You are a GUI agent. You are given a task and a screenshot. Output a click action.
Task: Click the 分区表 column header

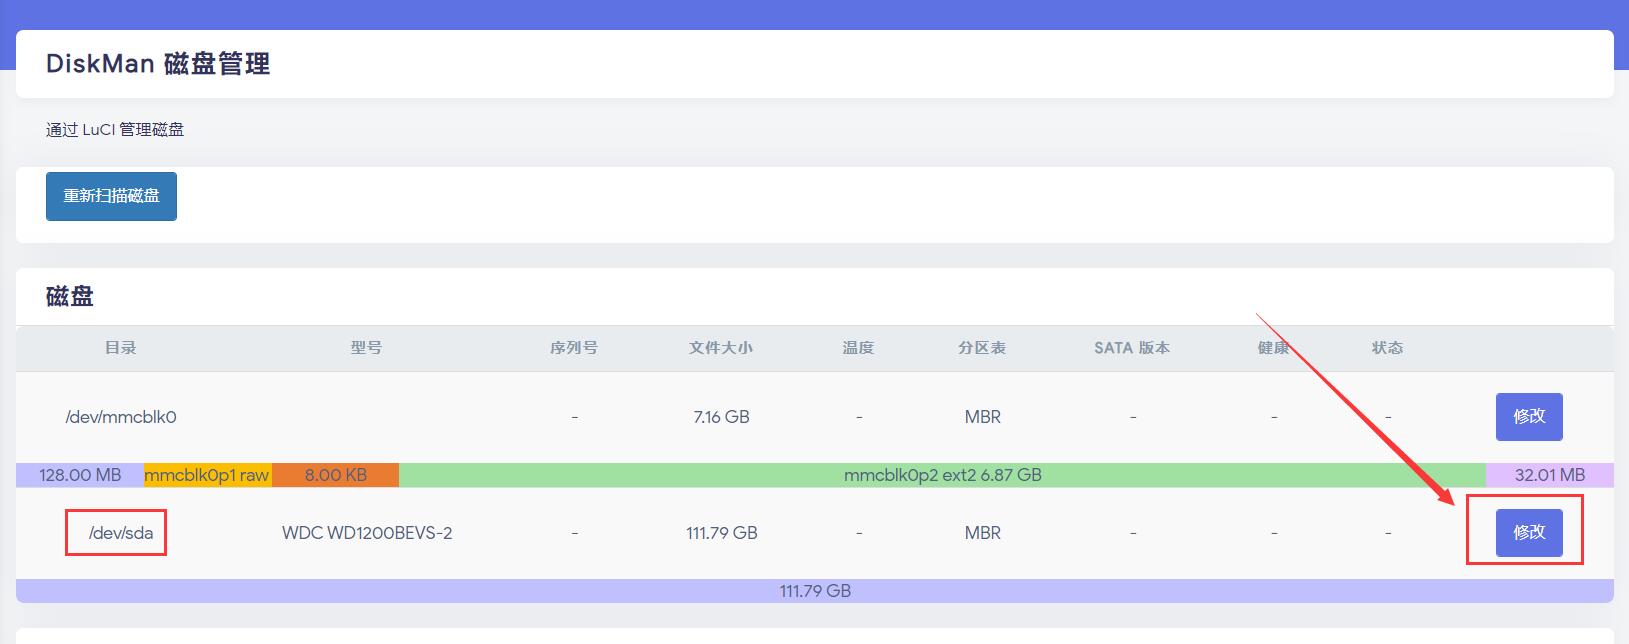pyautogui.click(x=981, y=348)
